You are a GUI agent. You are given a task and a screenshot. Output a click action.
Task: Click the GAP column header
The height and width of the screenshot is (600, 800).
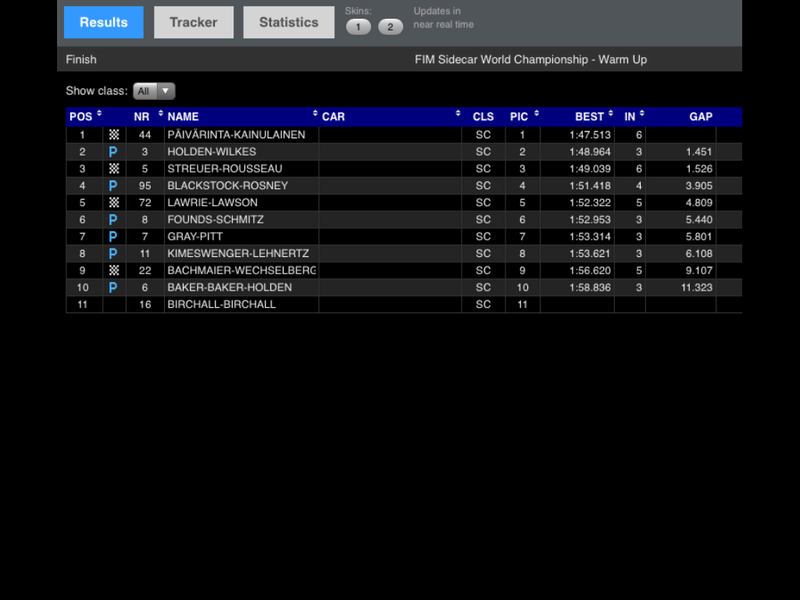click(701, 116)
